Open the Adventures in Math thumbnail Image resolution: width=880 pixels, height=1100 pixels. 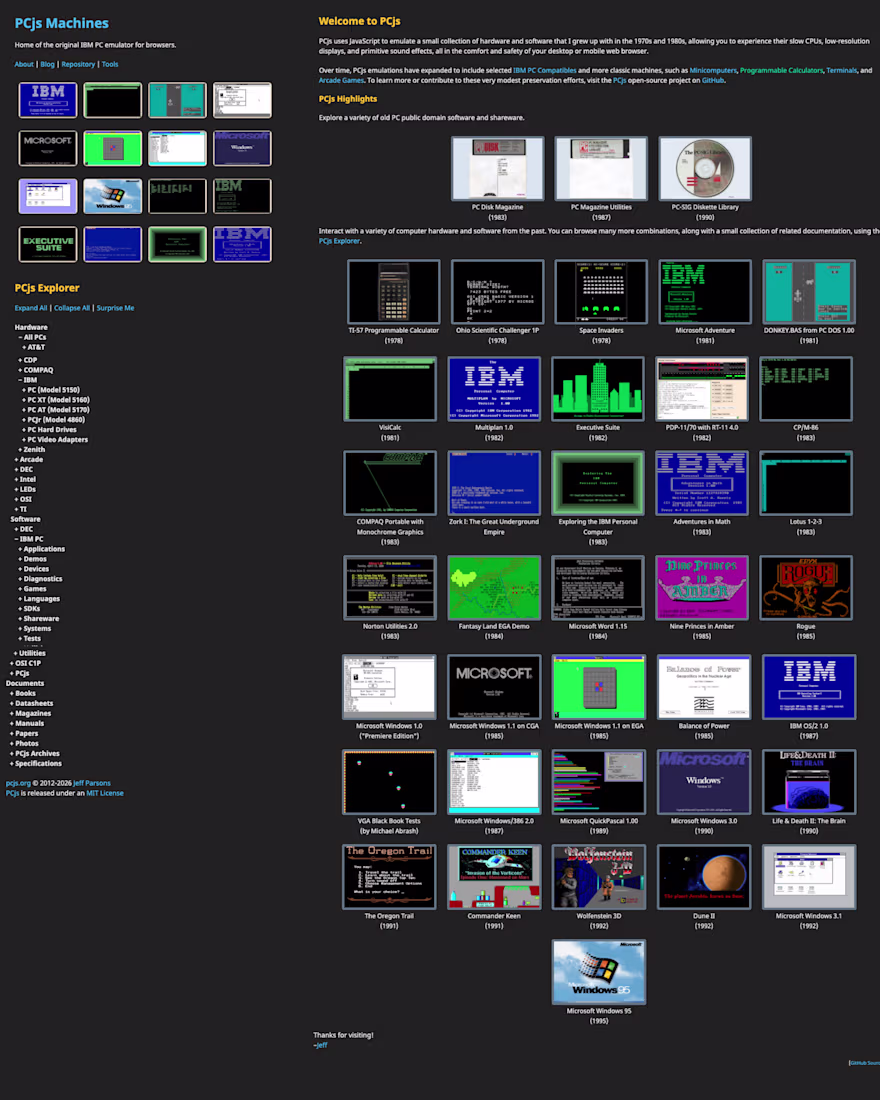click(x=702, y=483)
